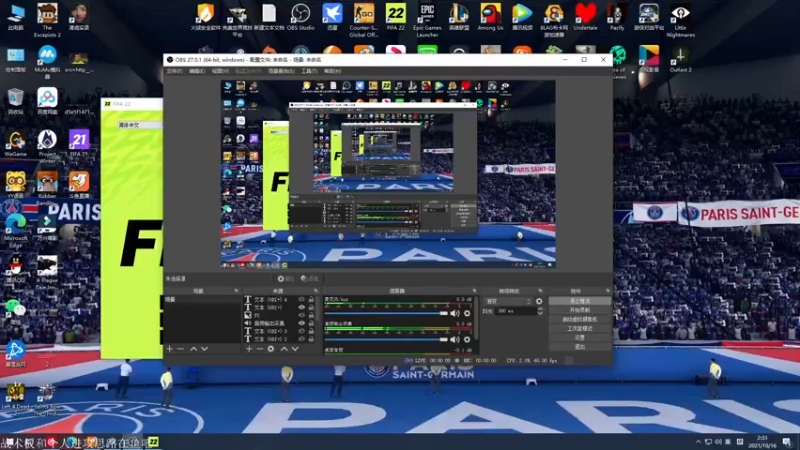Open the 工具(T) menu in OBS
This screenshot has height=450, width=800.
[309, 71]
